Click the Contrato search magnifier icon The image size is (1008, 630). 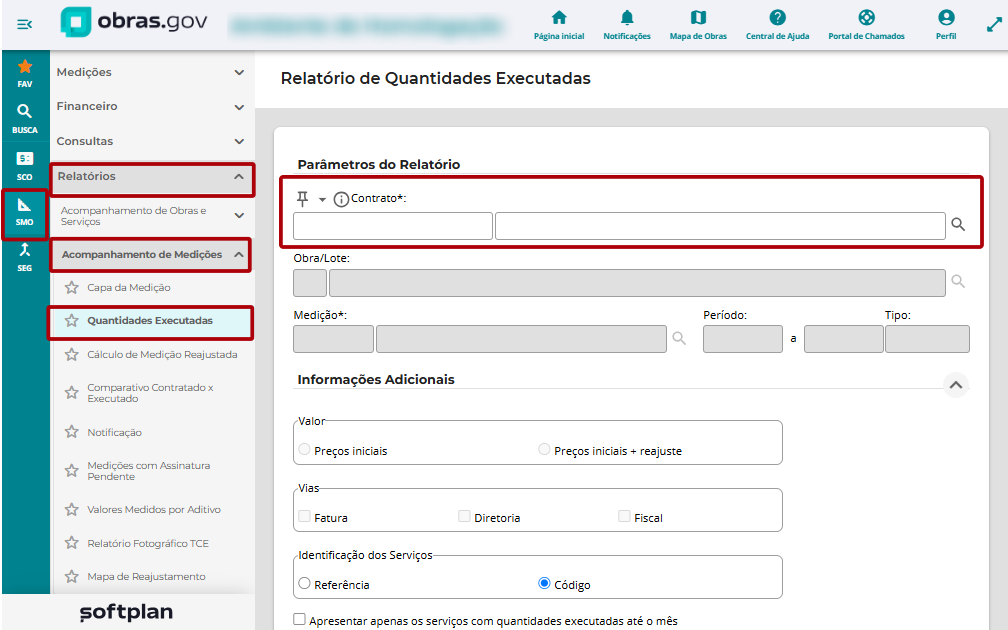click(x=958, y=224)
